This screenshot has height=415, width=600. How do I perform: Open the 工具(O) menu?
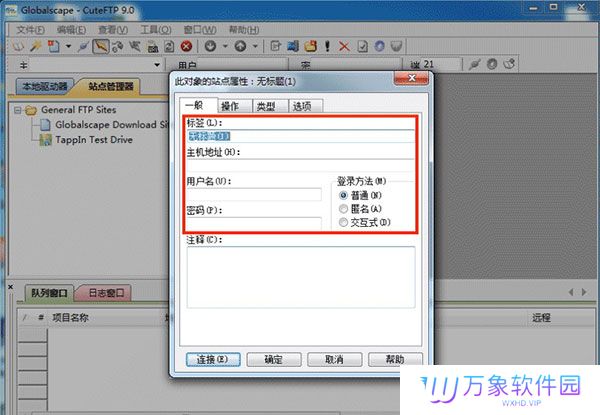[x=156, y=30]
